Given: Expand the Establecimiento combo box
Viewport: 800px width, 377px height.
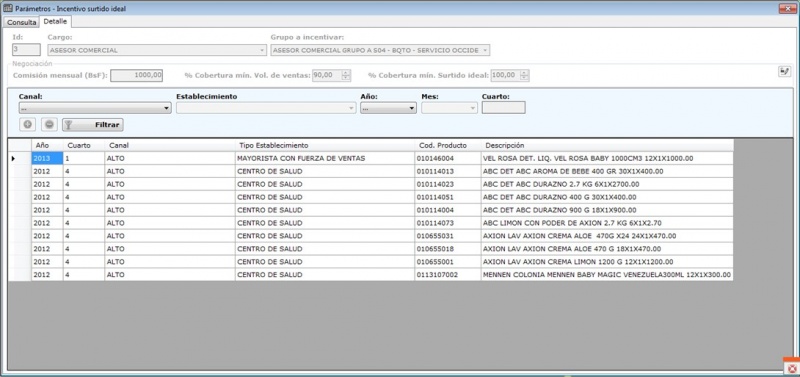Looking at the screenshot, I should (266, 108).
